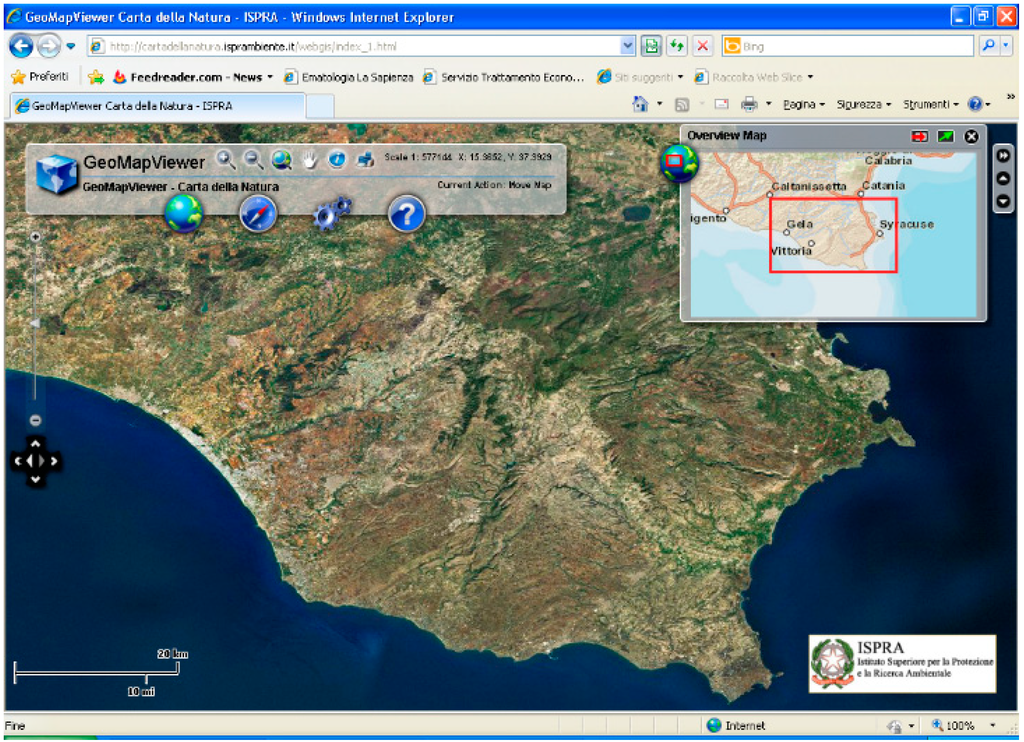Click the red arrow Overview Map button
This screenshot has height=742, width=1024.
pos(920,136)
